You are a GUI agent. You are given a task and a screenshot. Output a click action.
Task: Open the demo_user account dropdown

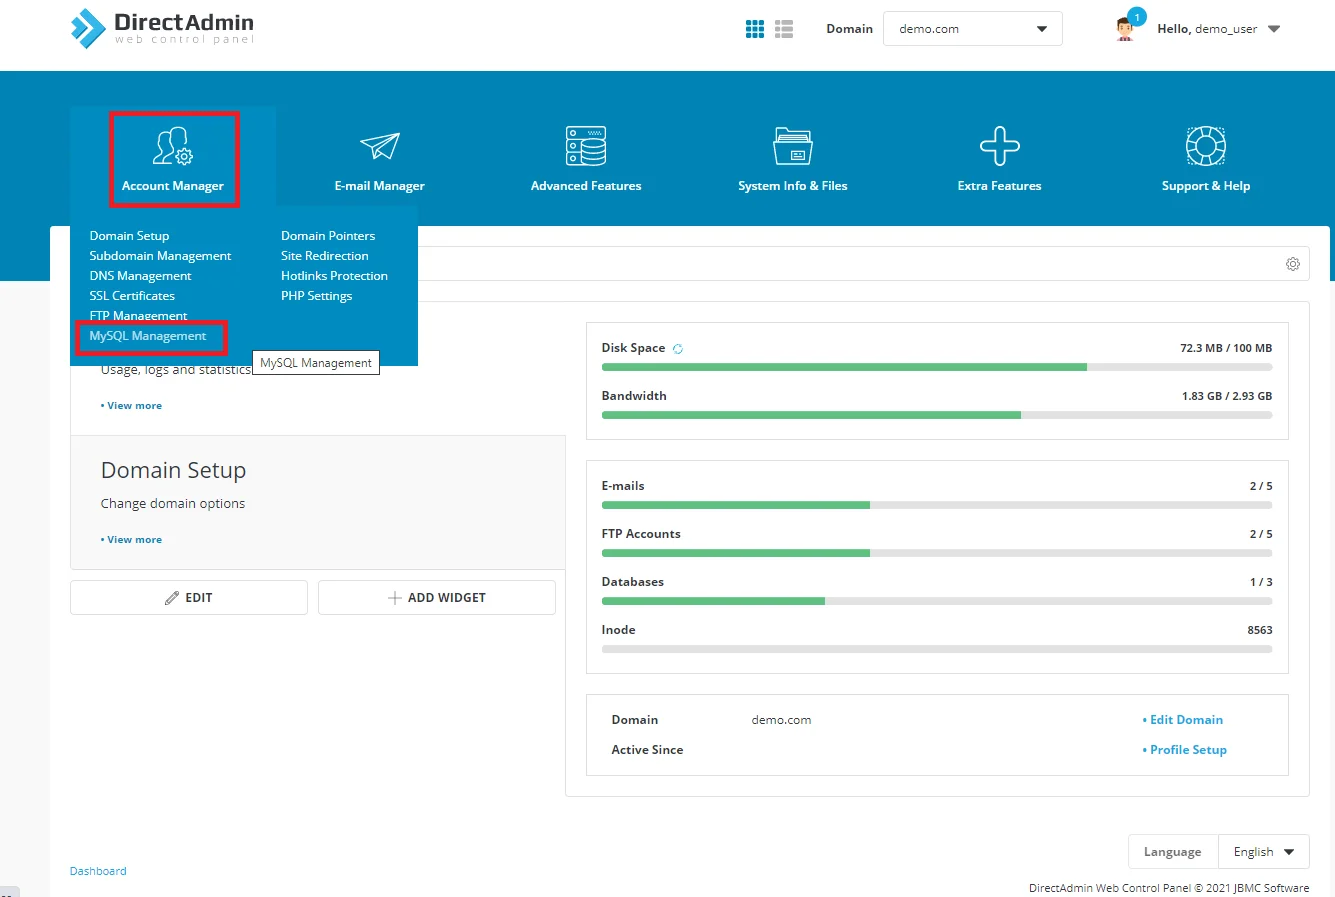[x=1273, y=29]
